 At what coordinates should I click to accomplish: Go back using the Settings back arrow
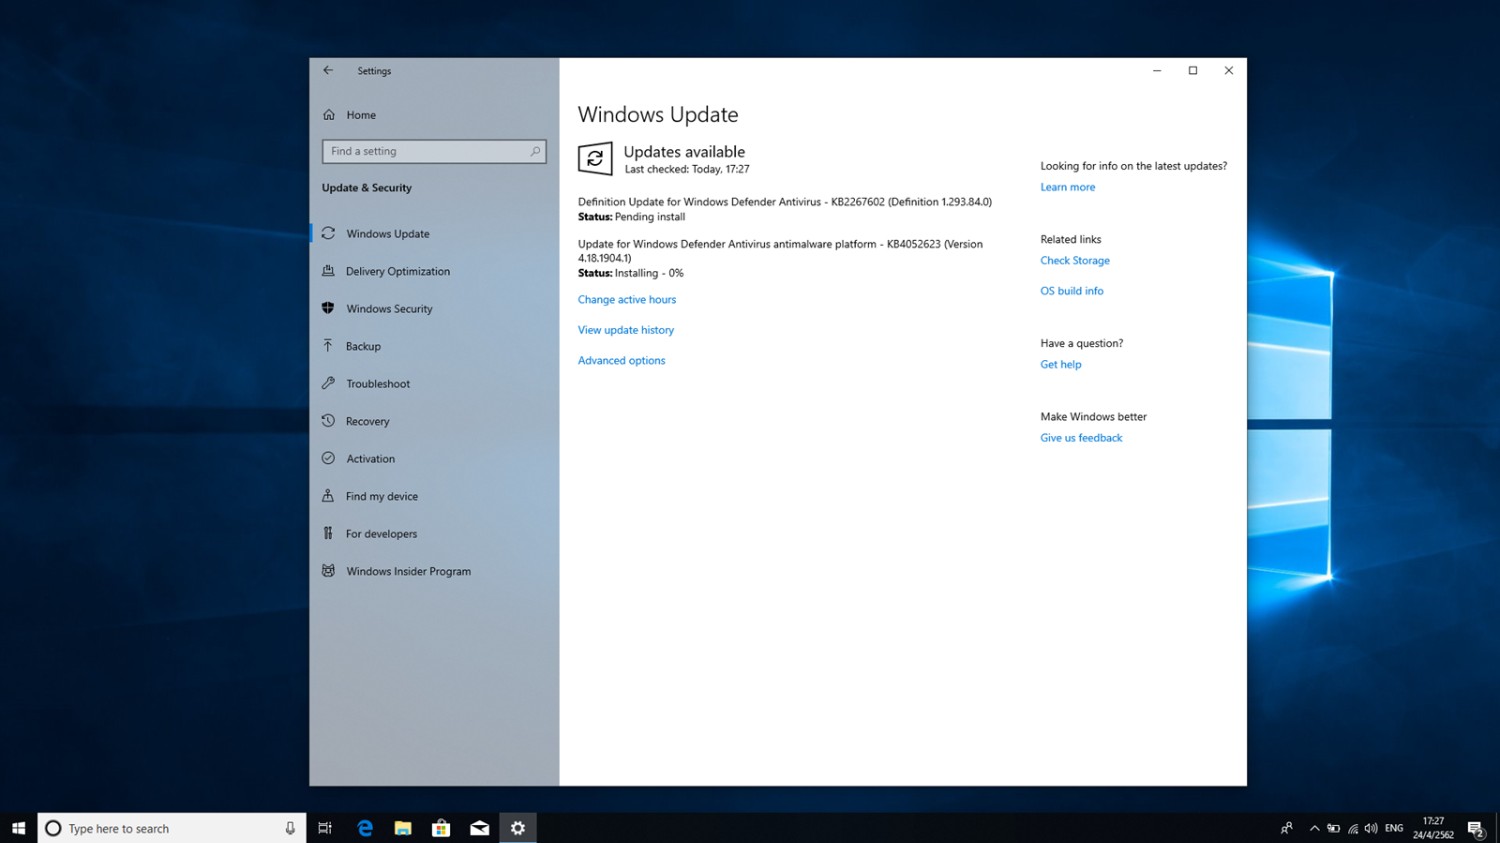(328, 71)
